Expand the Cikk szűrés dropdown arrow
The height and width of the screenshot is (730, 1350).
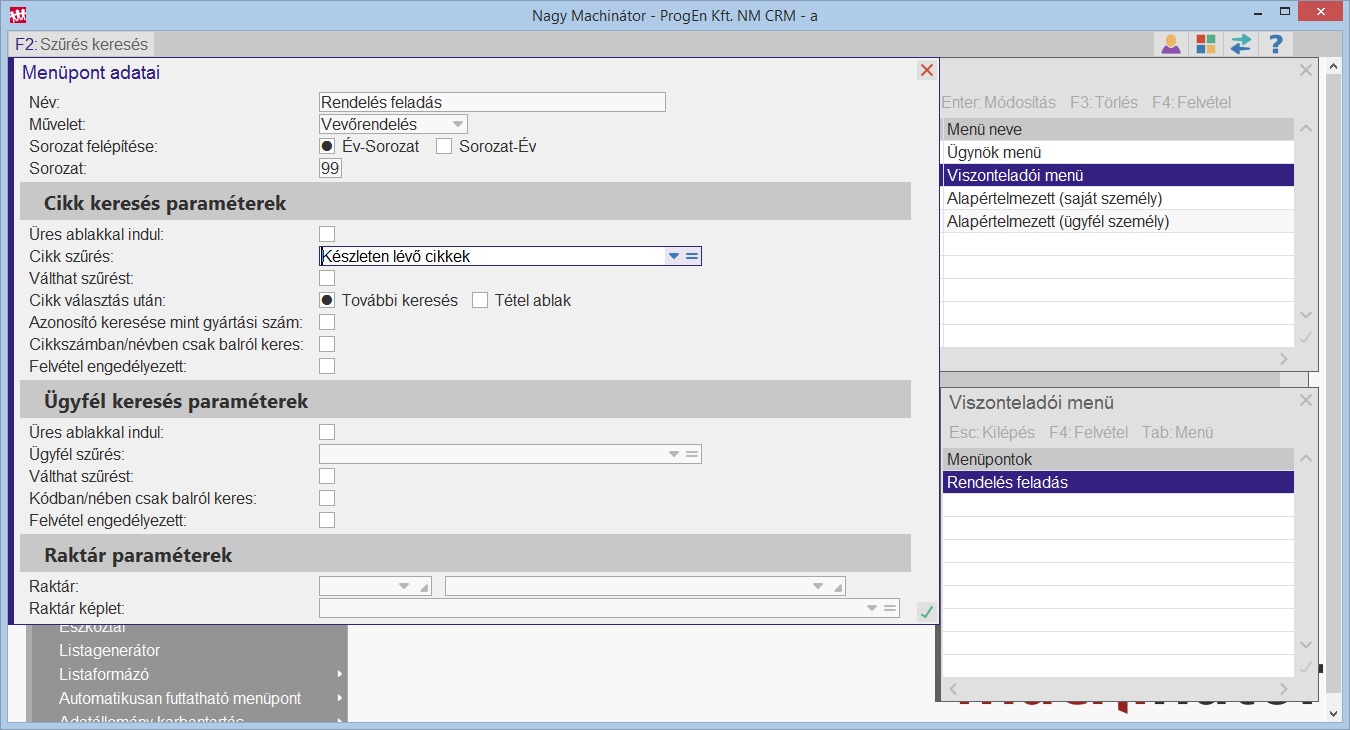[673, 256]
